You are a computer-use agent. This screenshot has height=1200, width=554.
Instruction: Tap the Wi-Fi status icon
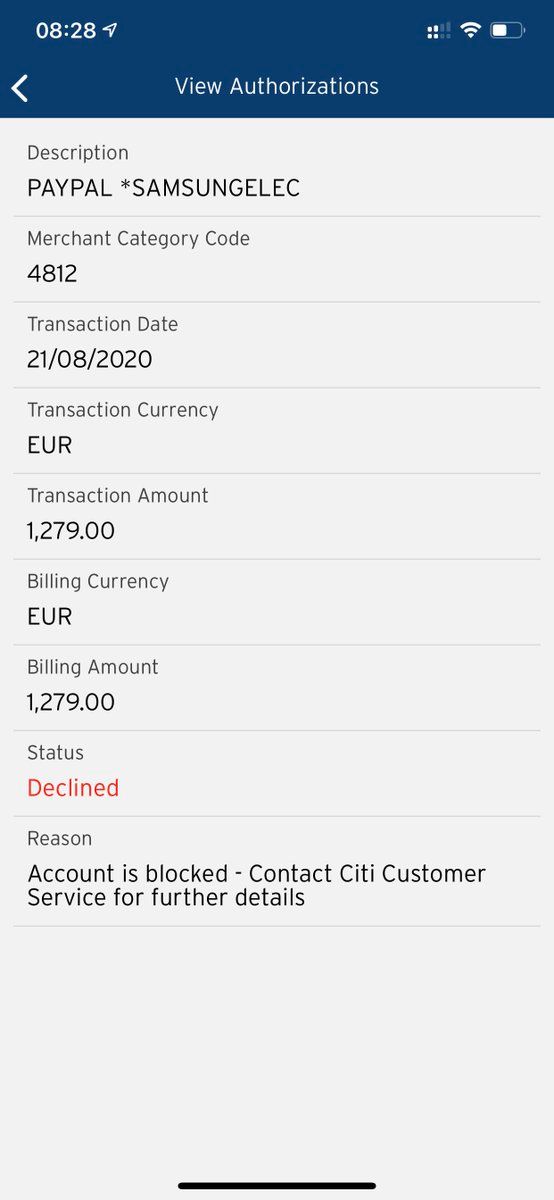(x=470, y=31)
